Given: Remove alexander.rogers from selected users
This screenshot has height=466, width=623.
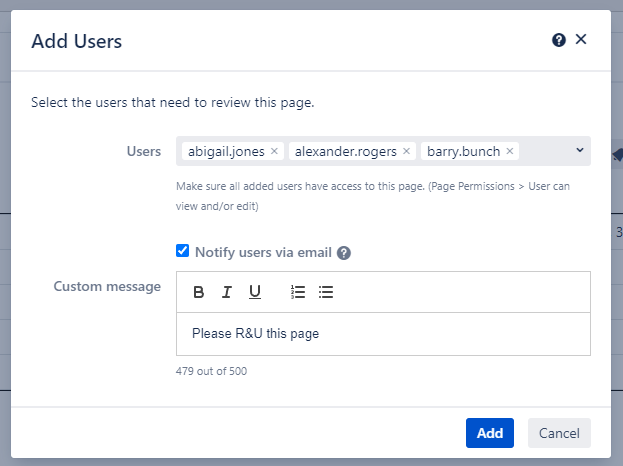Looking at the screenshot, I should coord(407,151).
